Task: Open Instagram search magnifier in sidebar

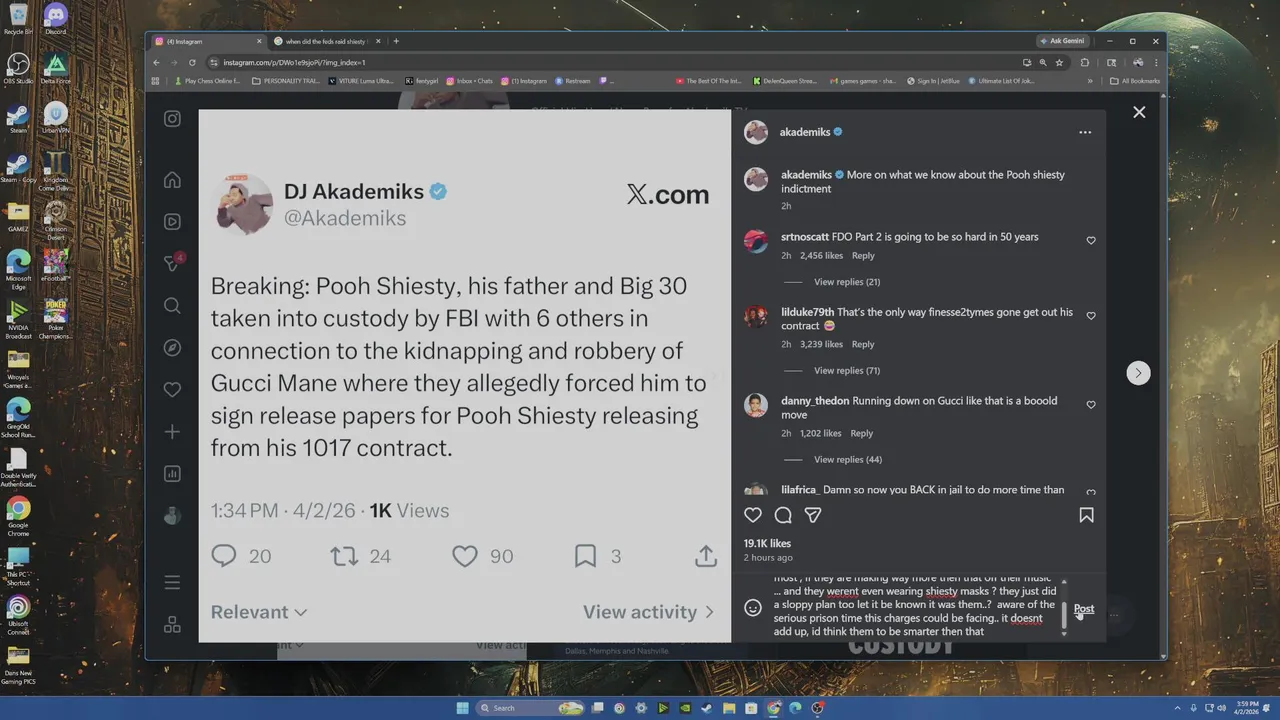Action: click(x=172, y=306)
